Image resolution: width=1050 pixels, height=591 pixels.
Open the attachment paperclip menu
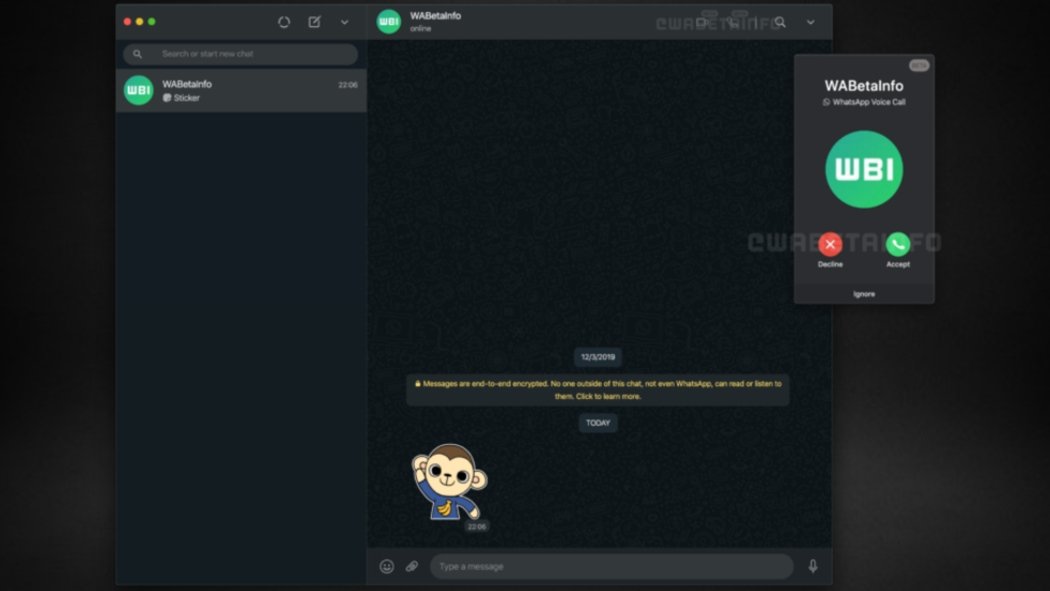tap(412, 566)
